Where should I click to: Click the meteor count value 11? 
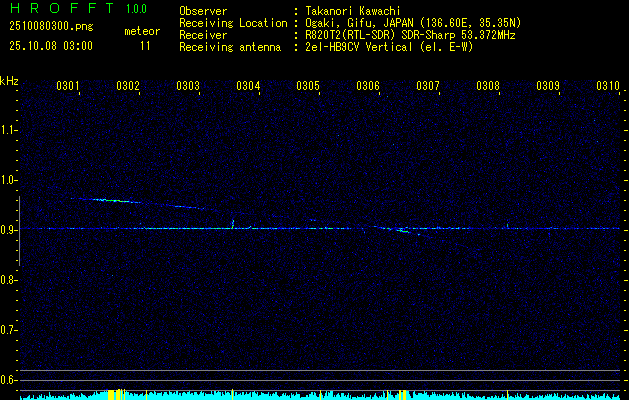click(x=146, y=46)
